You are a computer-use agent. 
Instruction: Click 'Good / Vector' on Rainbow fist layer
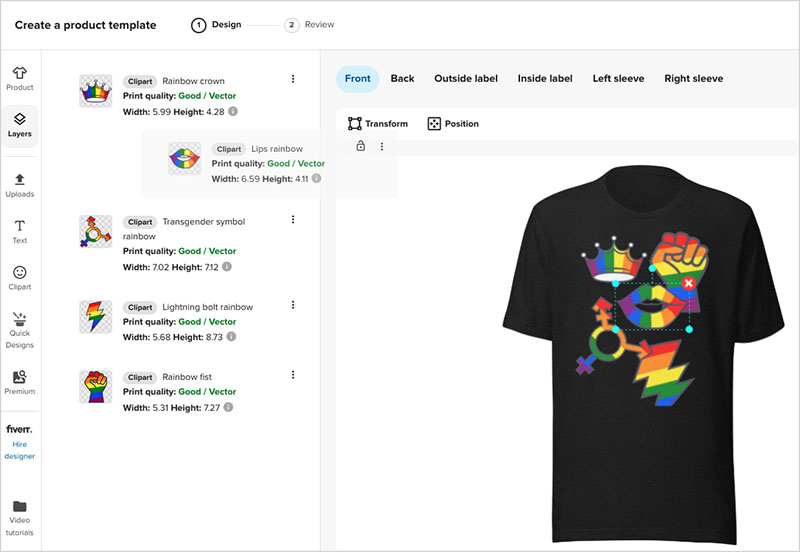pyautogui.click(x=207, y=392)
